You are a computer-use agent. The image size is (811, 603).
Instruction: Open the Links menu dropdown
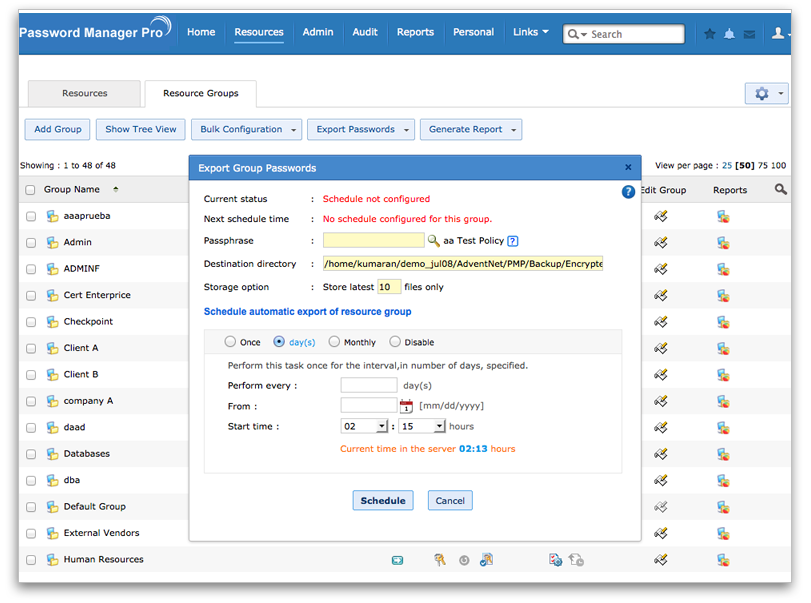(531, 32)
